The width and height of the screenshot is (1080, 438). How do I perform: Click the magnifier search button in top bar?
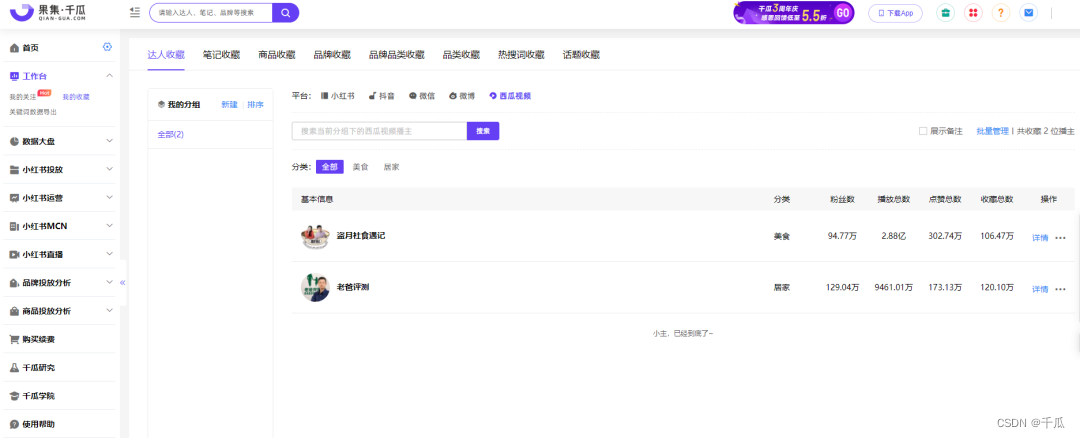[x=286, y=12]
